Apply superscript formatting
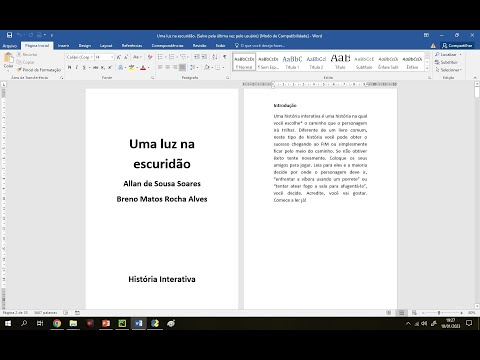Screen dimensions: 480x360 (x=110, y=67)
